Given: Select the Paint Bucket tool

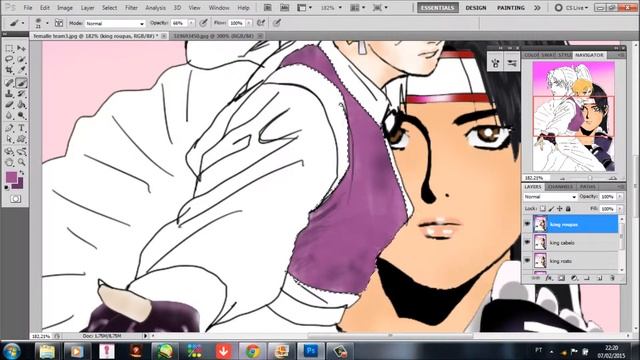Looking at the screenshot, I should point(21,105).
